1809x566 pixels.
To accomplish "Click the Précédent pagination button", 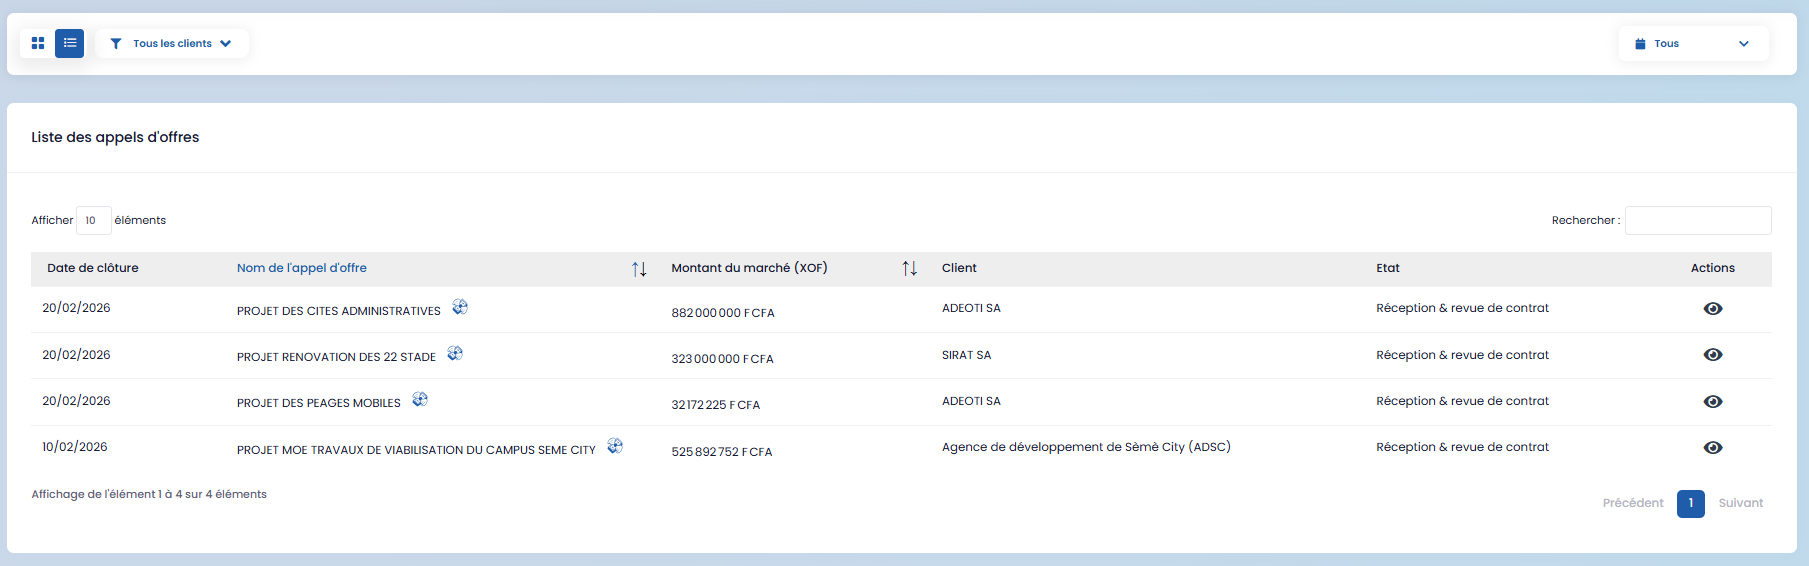I will [x=1632, y=503].
